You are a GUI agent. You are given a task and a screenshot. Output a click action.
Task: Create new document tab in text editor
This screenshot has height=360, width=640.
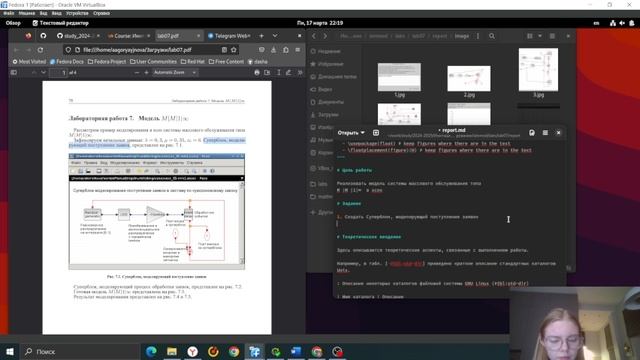pos(376,133)
